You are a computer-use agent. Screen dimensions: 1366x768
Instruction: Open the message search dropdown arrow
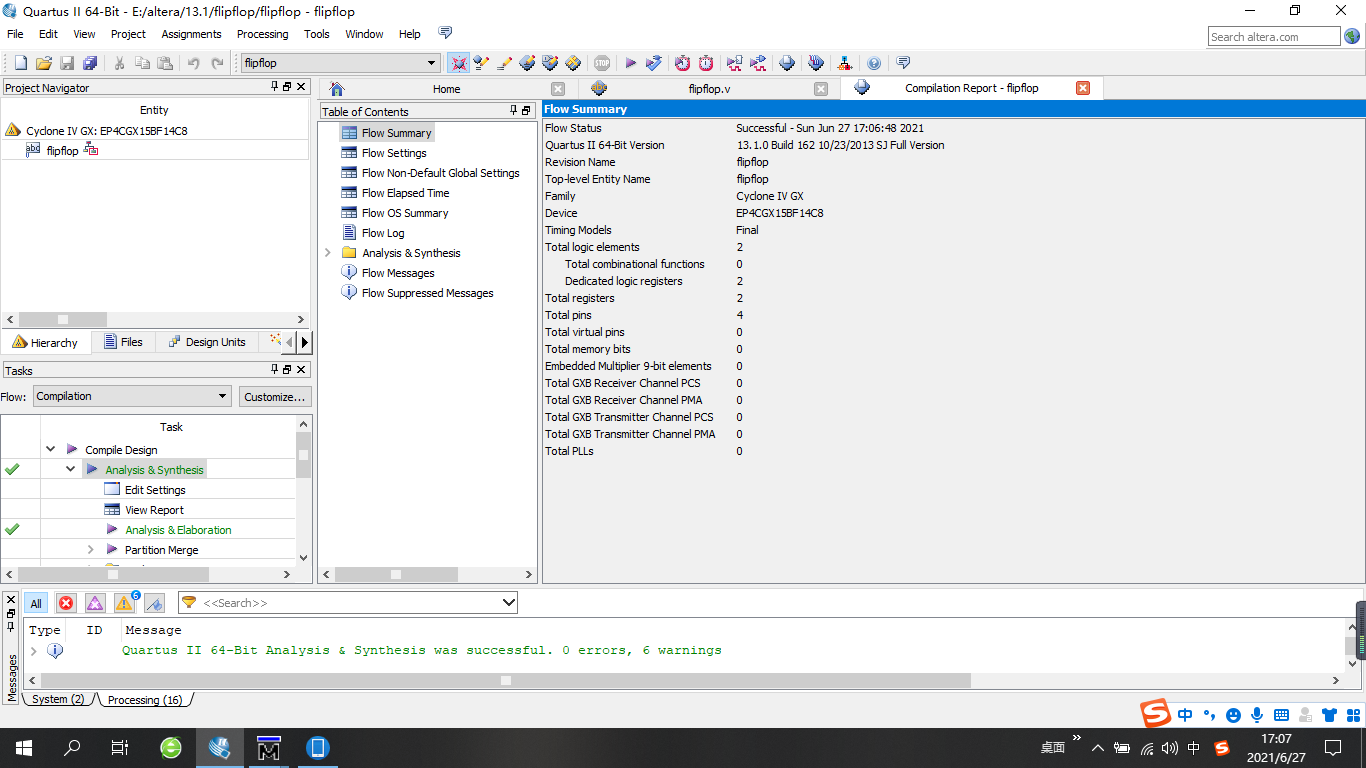pyautogui.click(x=509, y=603)
